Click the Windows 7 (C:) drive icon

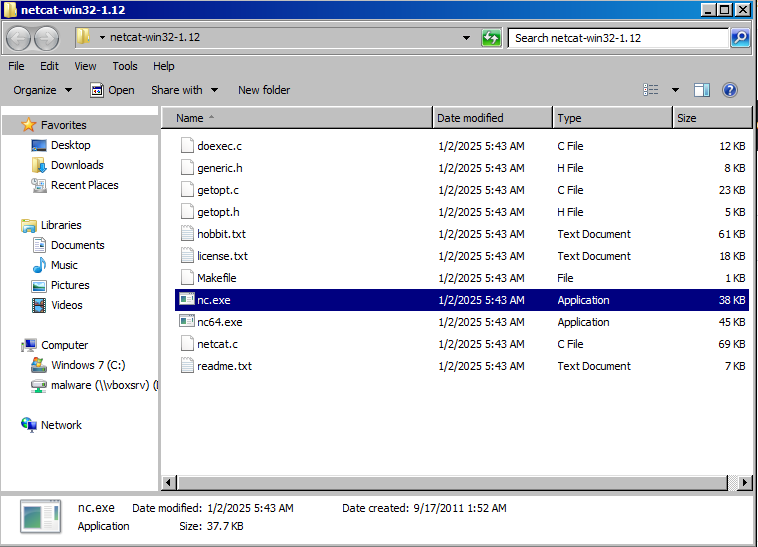(39, 365)
